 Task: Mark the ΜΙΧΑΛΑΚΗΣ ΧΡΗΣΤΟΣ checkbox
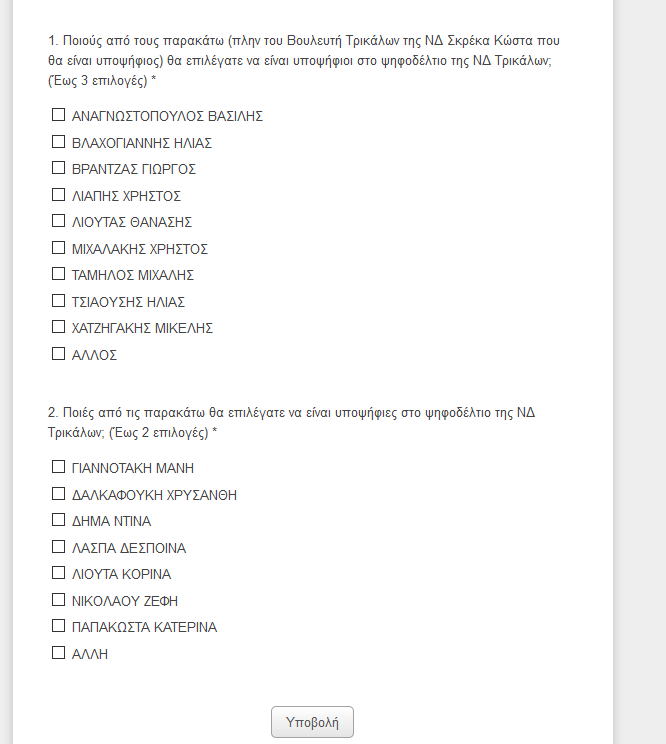pos(58,249)
